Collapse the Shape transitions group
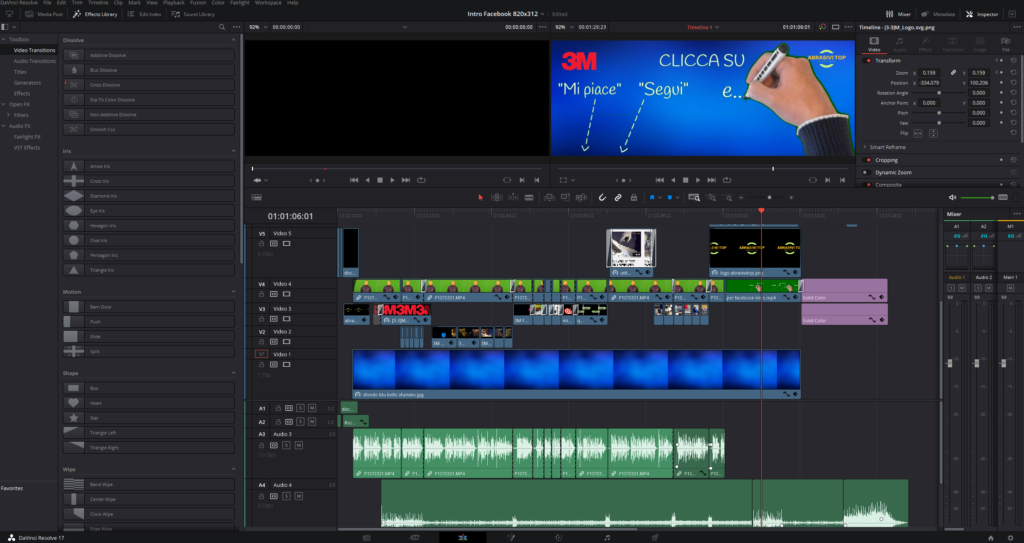1024x543 pixels. coord(234,373)
